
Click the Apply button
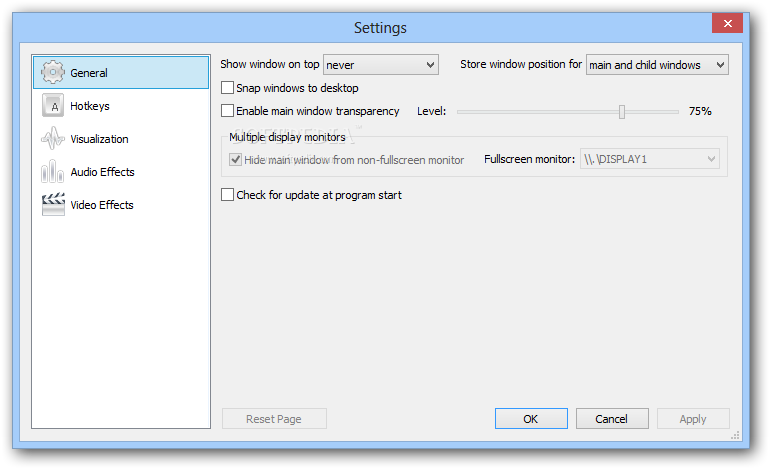(x=693, y=419)
